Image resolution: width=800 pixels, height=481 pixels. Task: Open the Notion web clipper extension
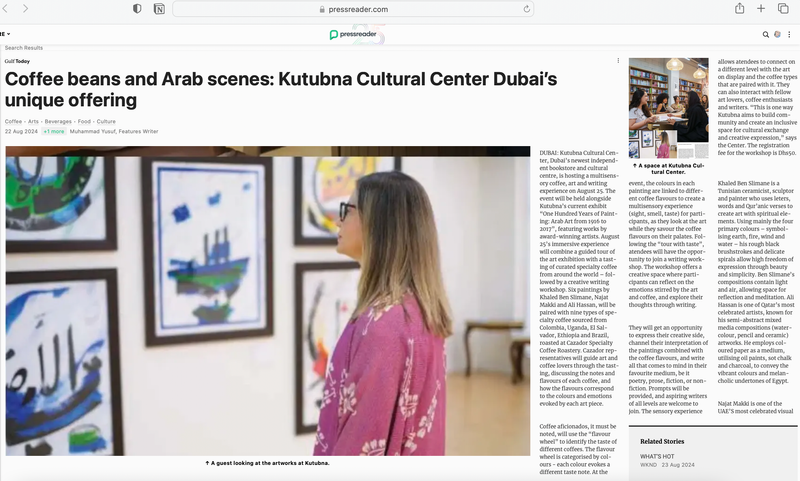[x=159, y=9]
